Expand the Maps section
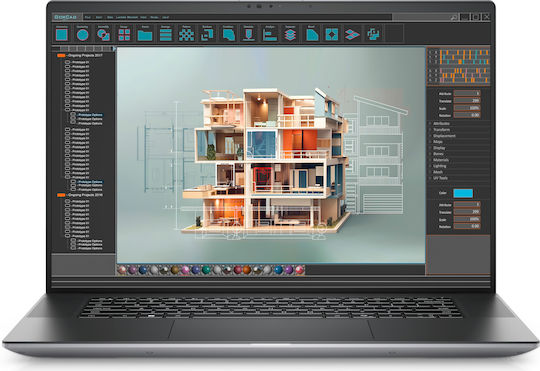Viewport: 540px width, 371px height. pos(438,142)
